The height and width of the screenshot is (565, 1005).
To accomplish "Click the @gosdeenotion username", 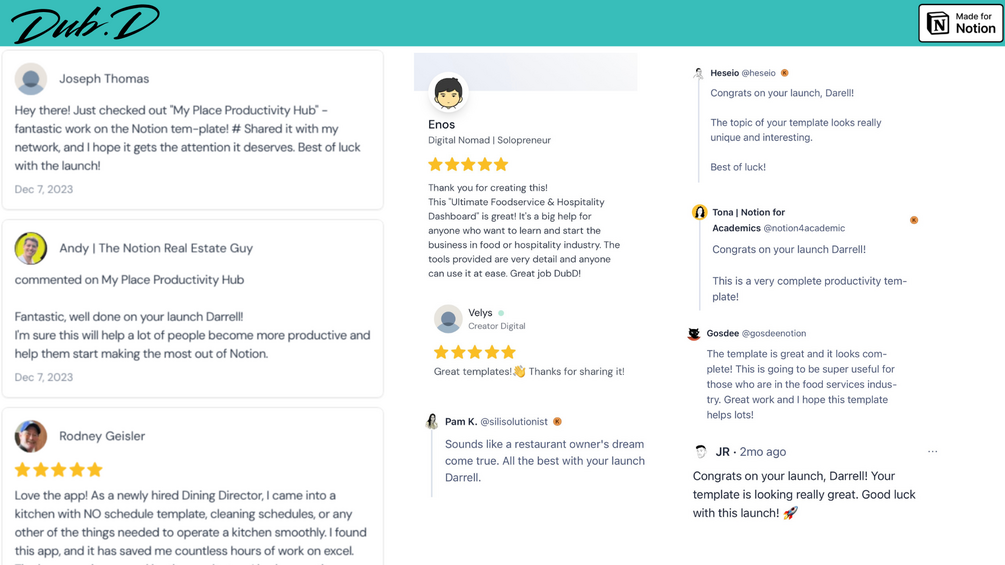I will pyautogui.click(x=774, y=334).
